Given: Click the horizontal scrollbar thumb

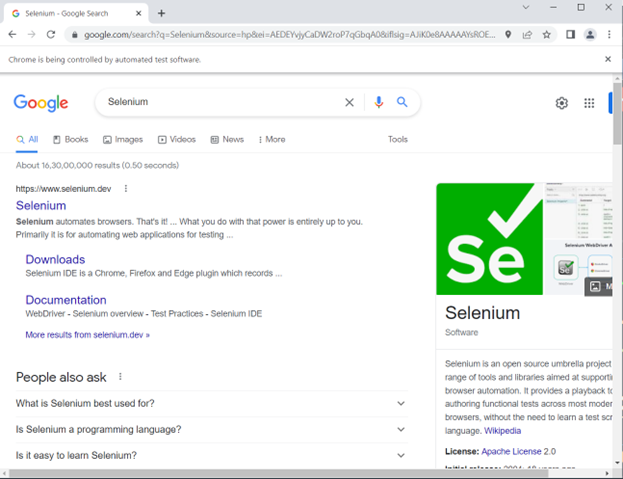Looking at the screenshot, I should [279, 473].
